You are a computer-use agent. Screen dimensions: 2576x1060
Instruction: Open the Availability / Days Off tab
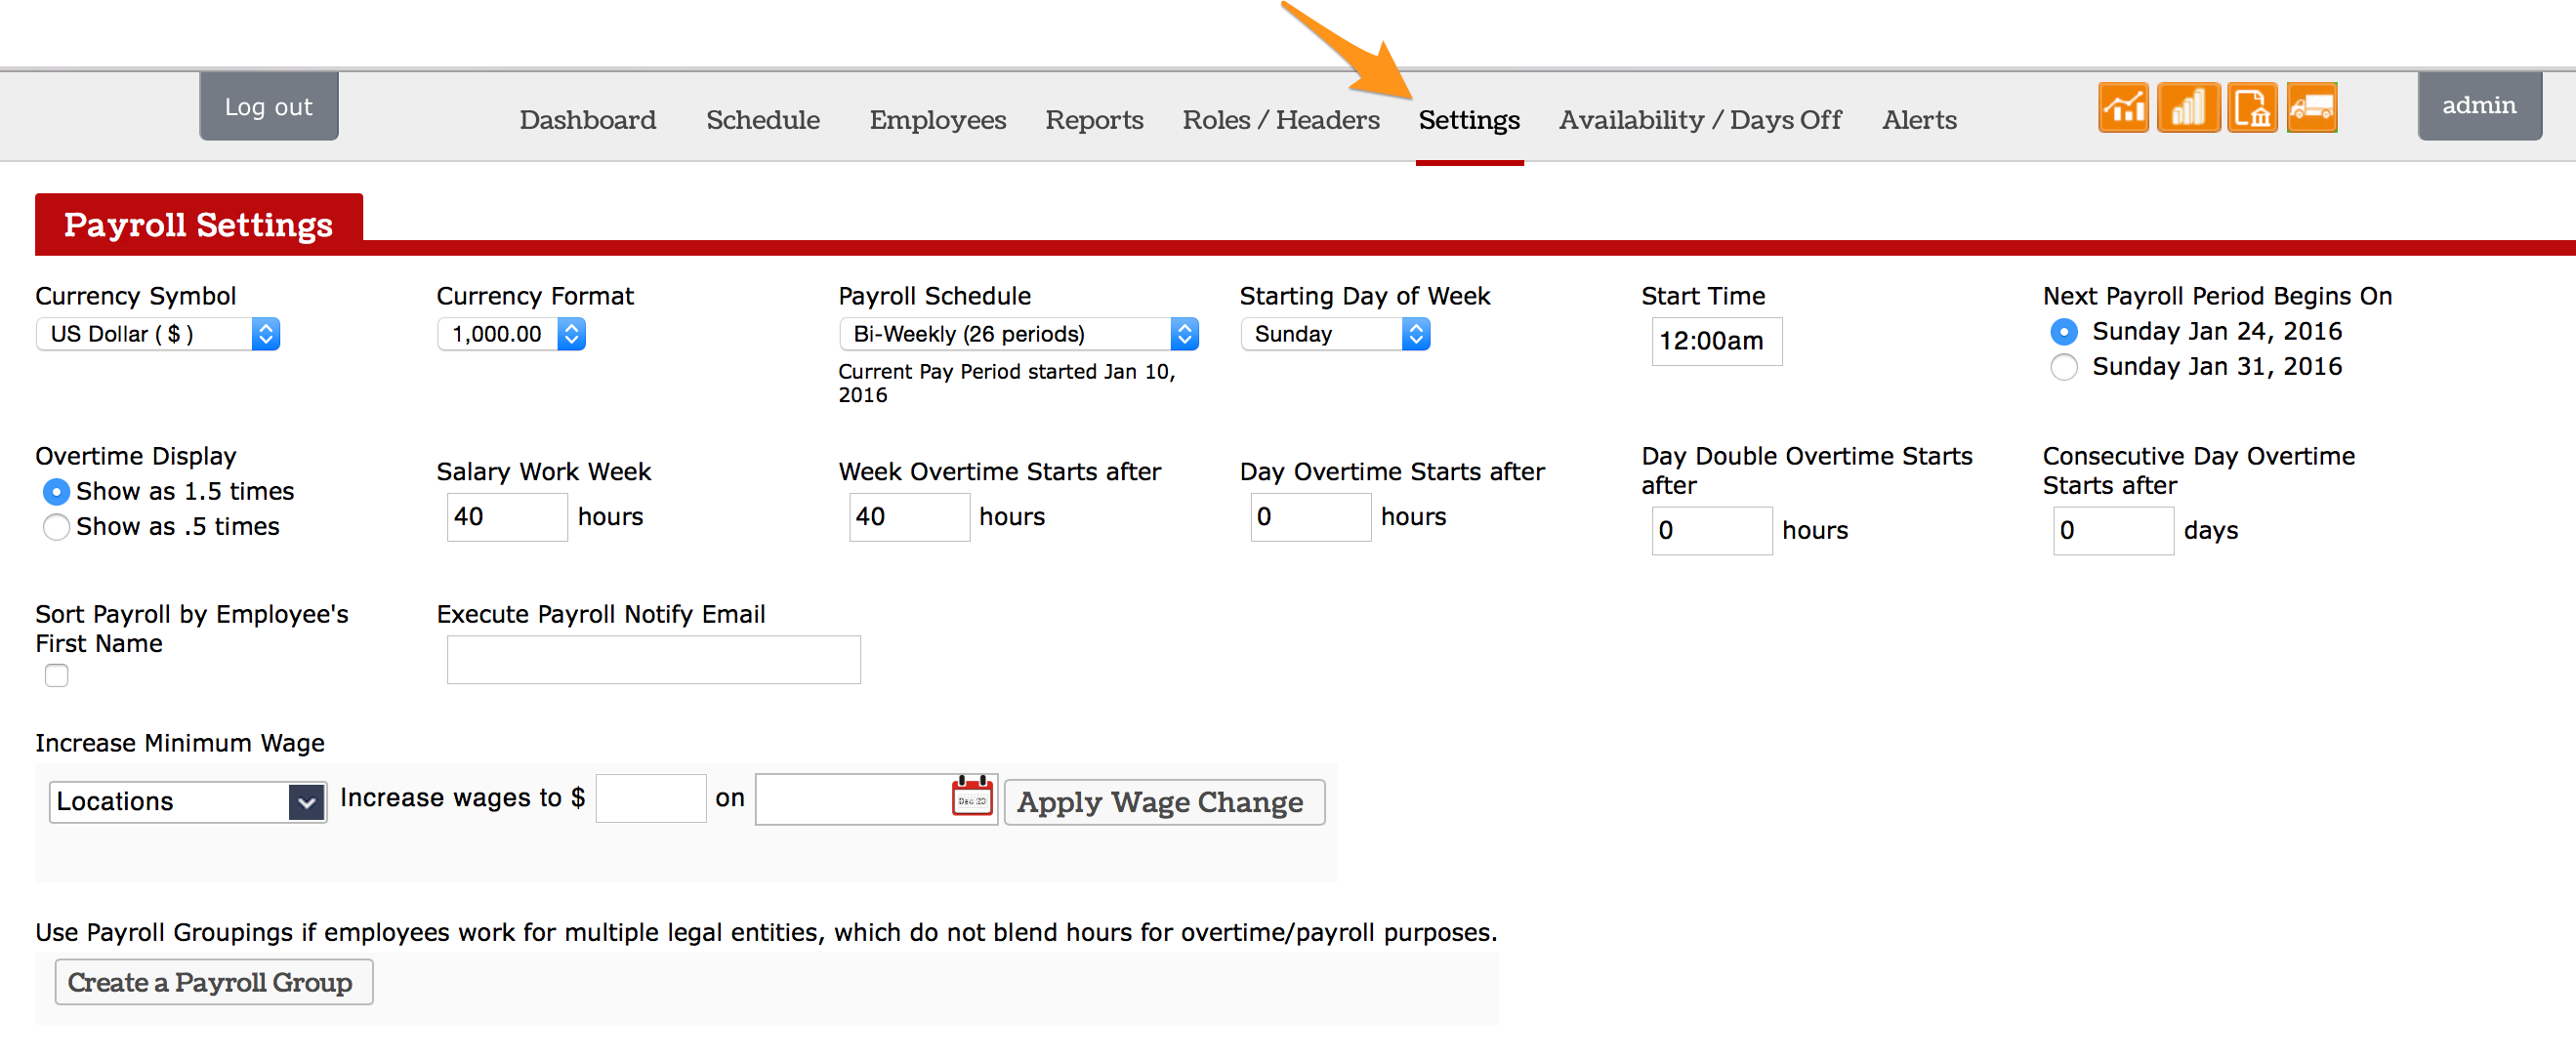tap(1699, 120)
